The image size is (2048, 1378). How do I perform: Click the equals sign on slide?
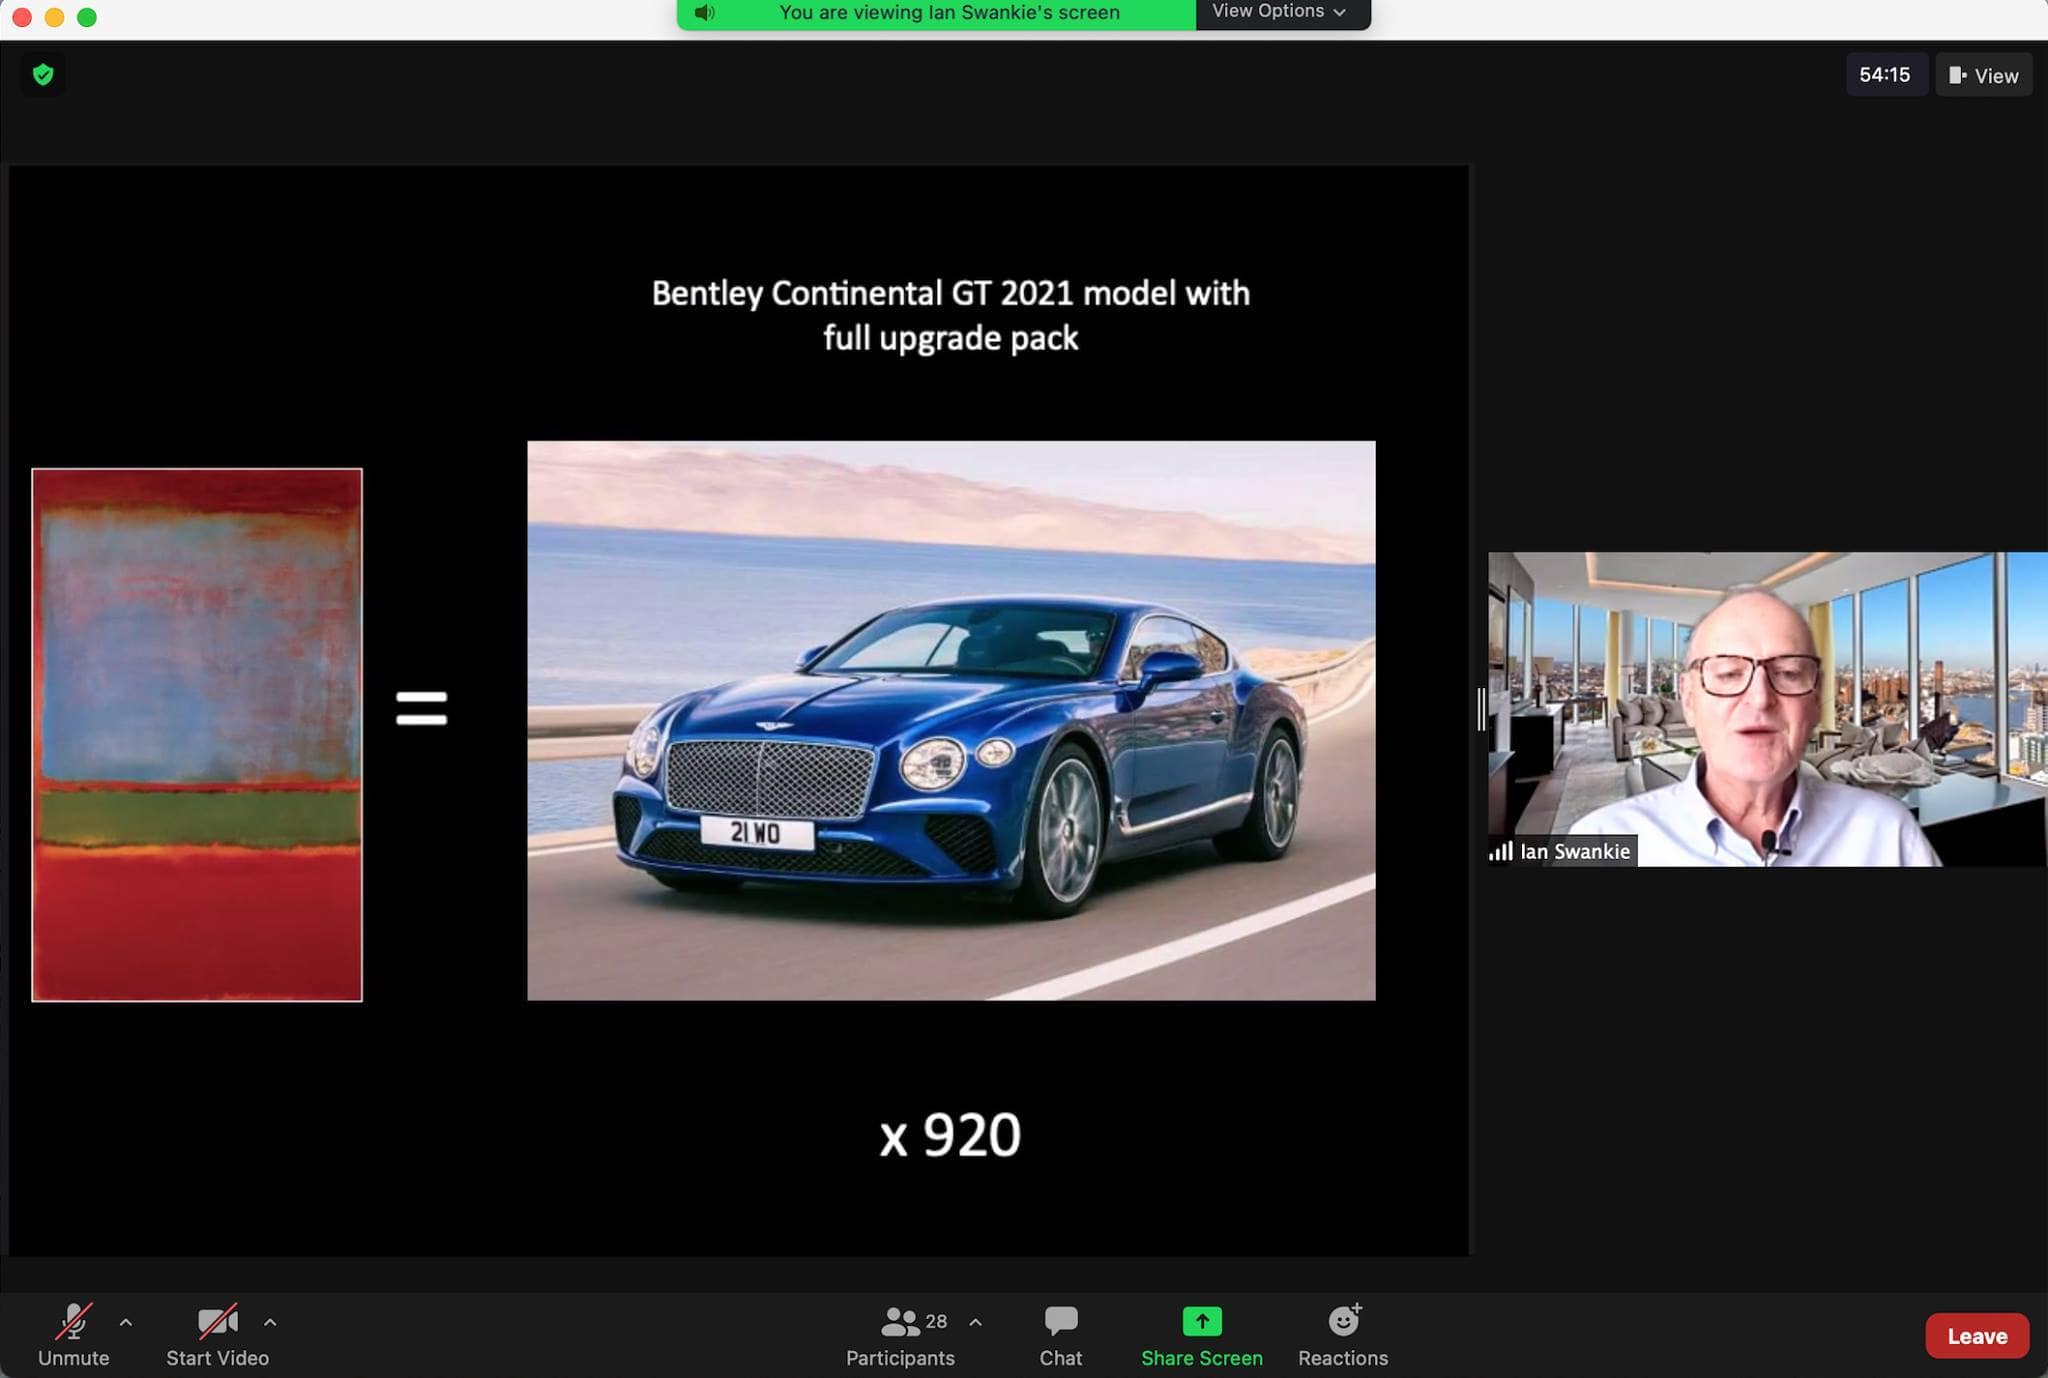[x=421, y=708]
